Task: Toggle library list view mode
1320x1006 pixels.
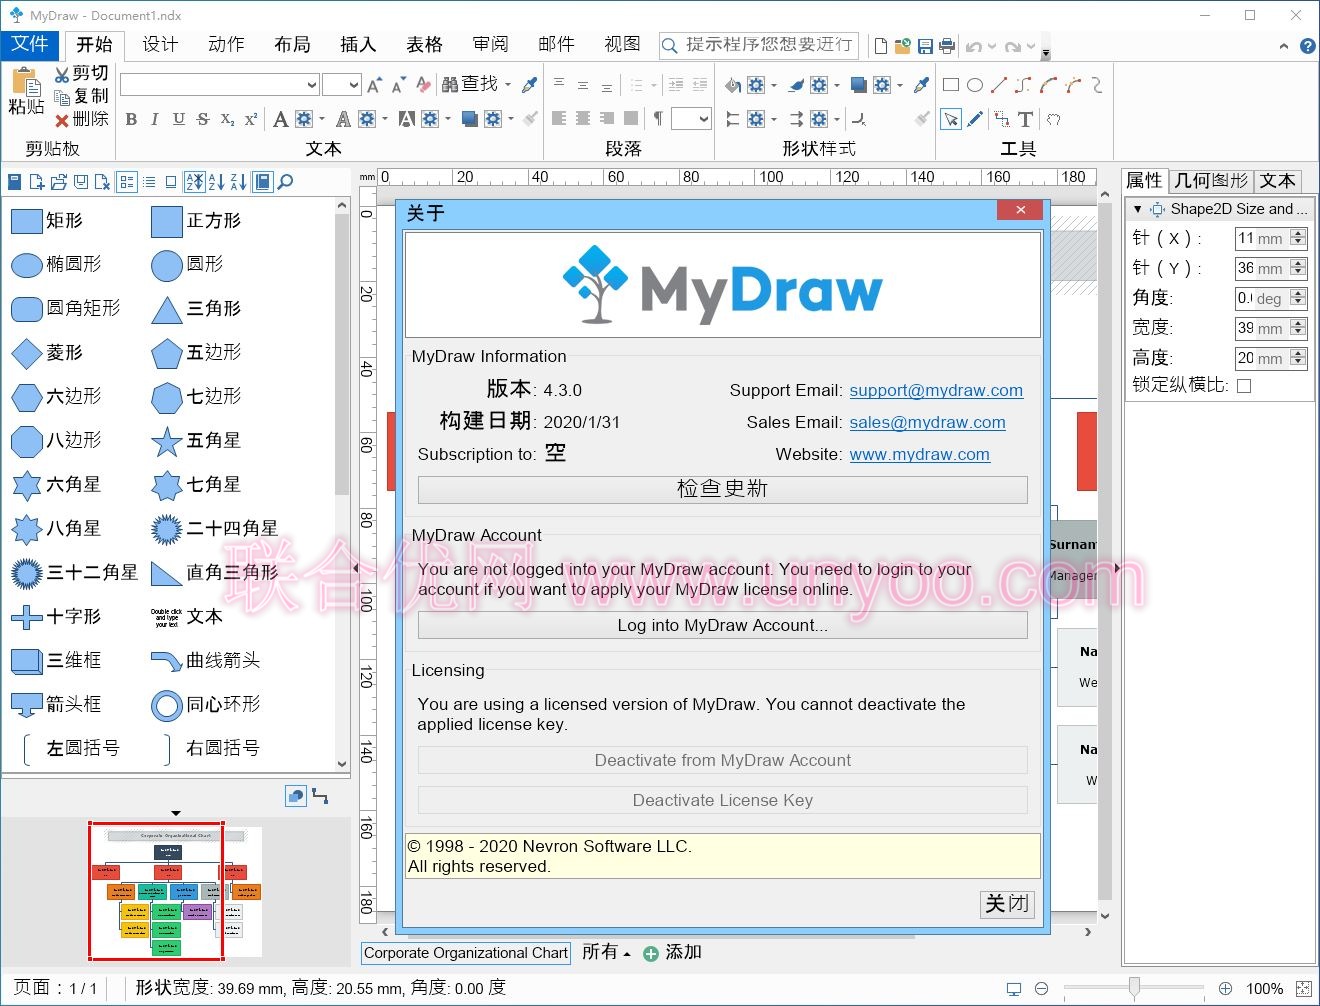Action: pyautogui.click(x=149, y=182)
